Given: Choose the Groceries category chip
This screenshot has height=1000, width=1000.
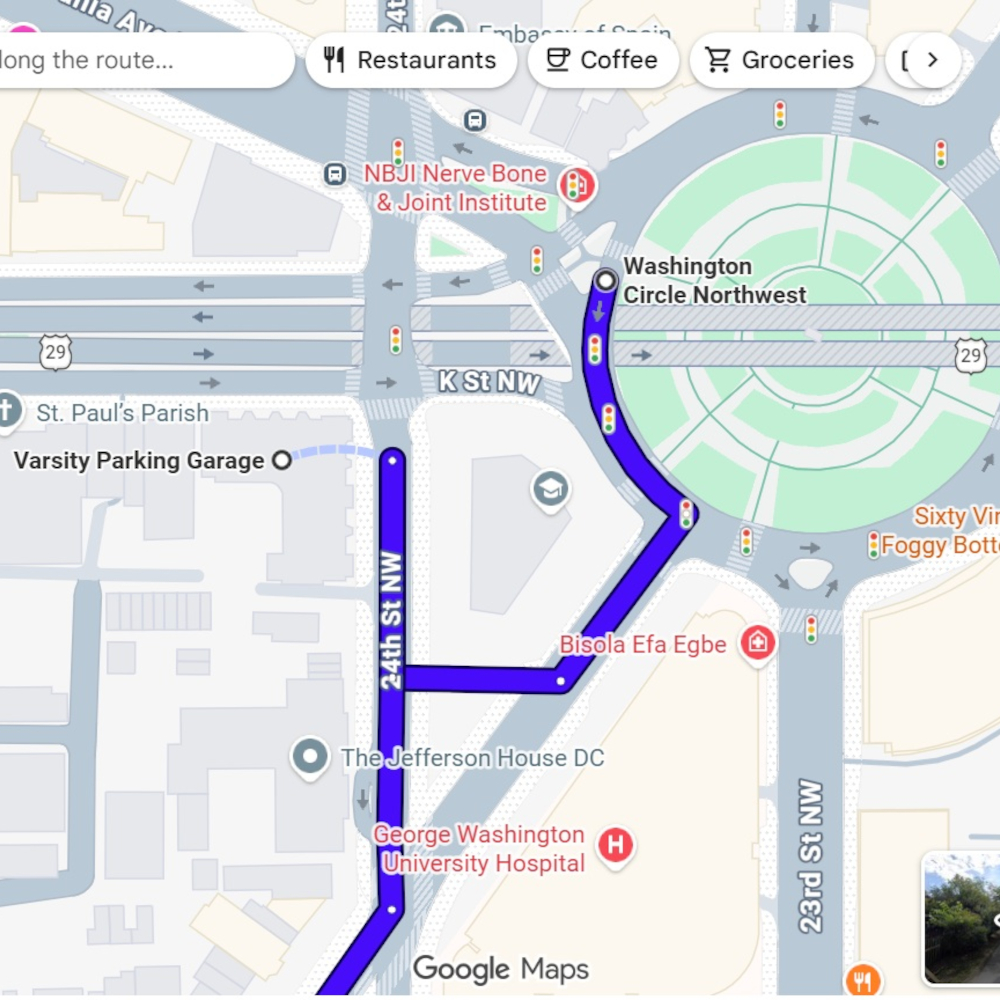Looking at the screenshot, I should (781, 60).
